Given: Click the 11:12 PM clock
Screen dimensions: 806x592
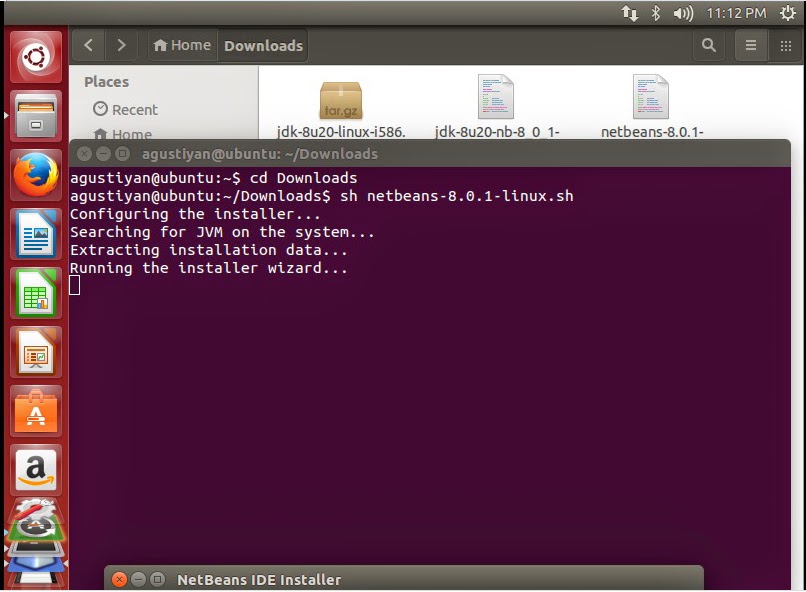Looking at the screenshot, I should coord(736,13).
